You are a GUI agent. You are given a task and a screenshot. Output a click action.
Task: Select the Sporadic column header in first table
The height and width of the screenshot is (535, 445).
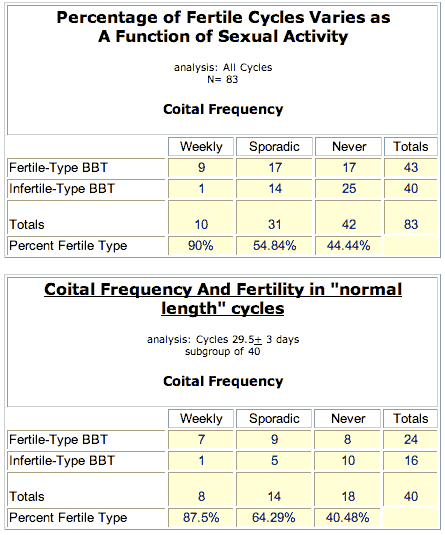coord(274,147)
